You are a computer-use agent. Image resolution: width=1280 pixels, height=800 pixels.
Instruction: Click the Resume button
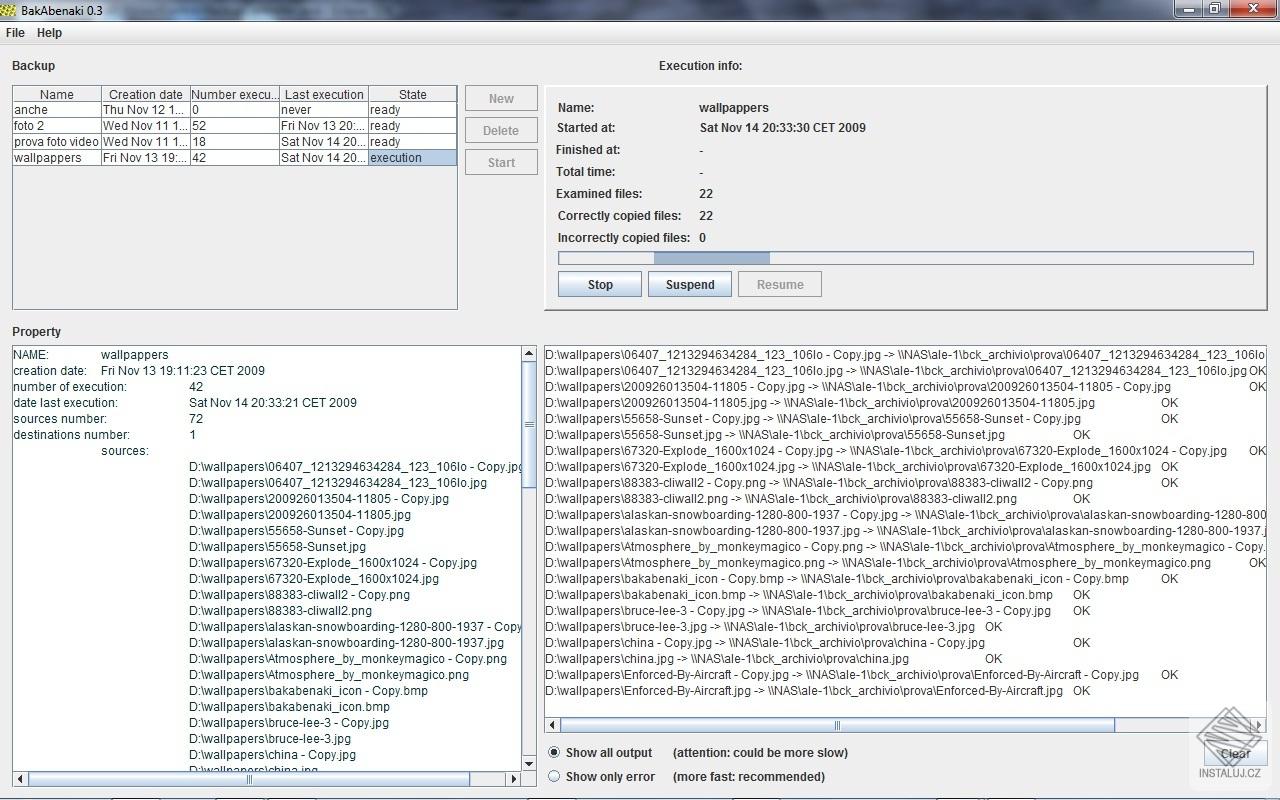pyautogui.click(x=780, y=284)
